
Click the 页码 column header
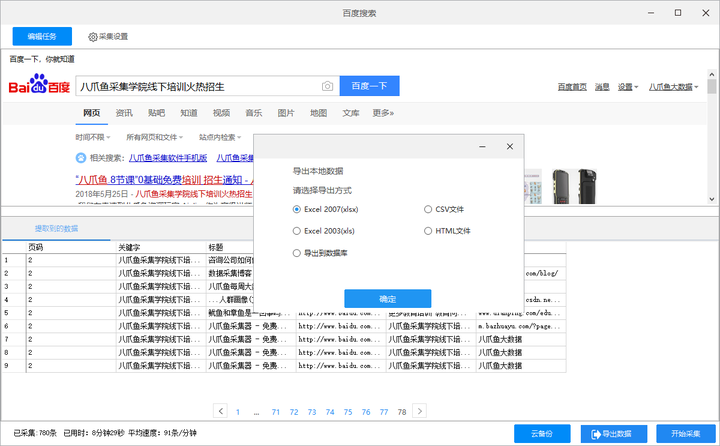coord(71,247)
